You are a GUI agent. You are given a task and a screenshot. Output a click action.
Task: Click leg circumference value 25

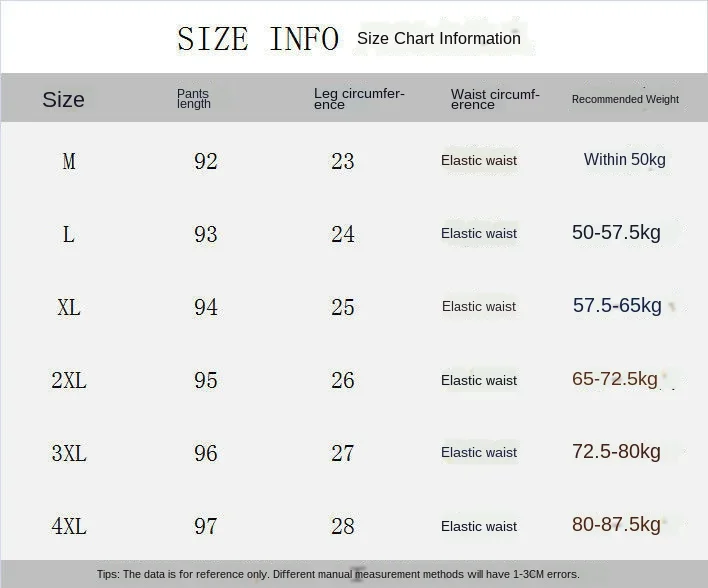(x=343, y=308)
